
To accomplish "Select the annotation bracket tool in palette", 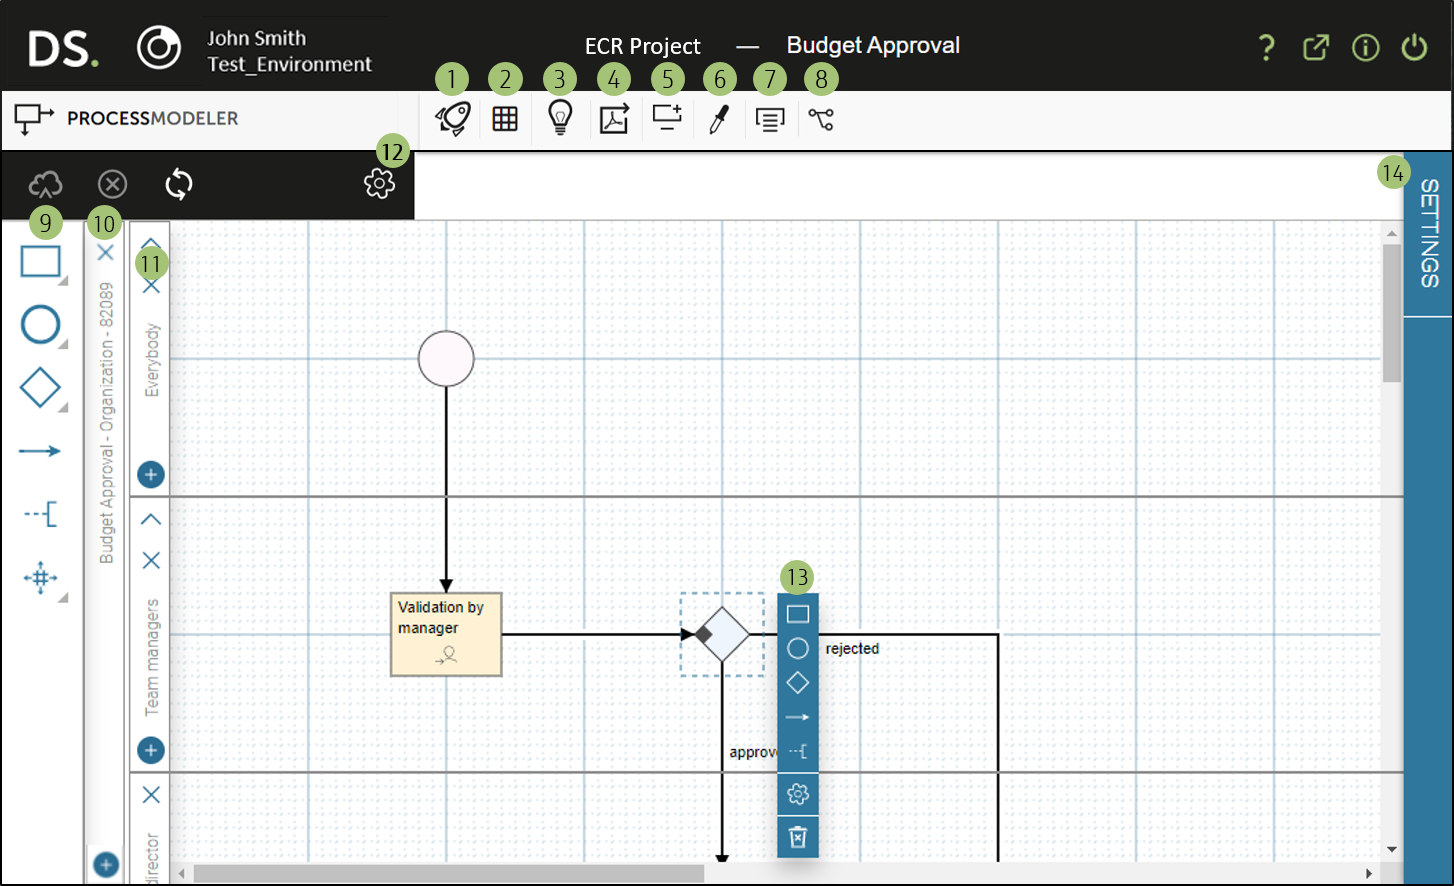I will [41, 514].
